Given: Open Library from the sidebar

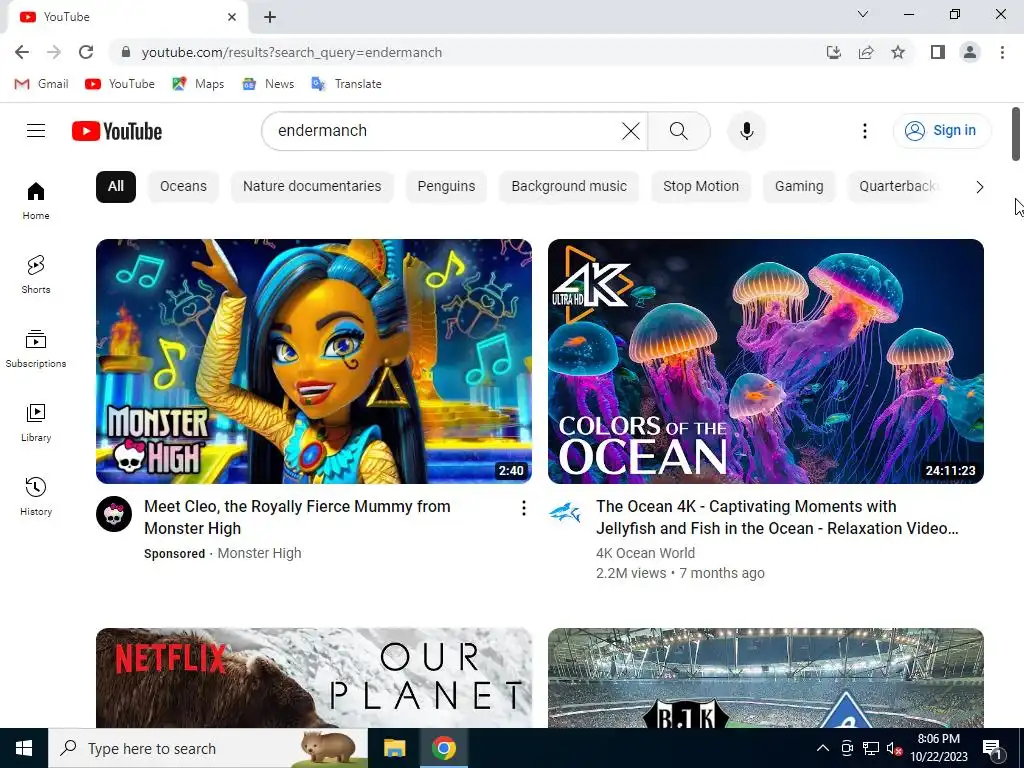Looking at the screenshot, I should (x=36, y=423).
